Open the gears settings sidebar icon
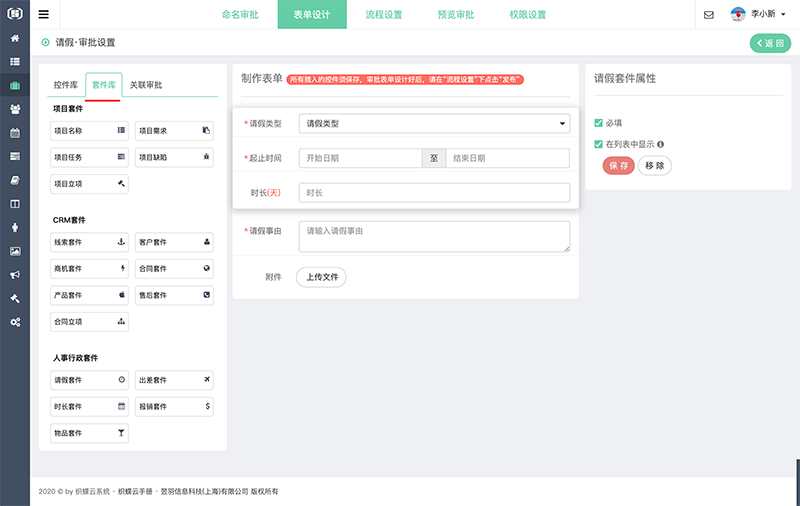 pos(15,322)
